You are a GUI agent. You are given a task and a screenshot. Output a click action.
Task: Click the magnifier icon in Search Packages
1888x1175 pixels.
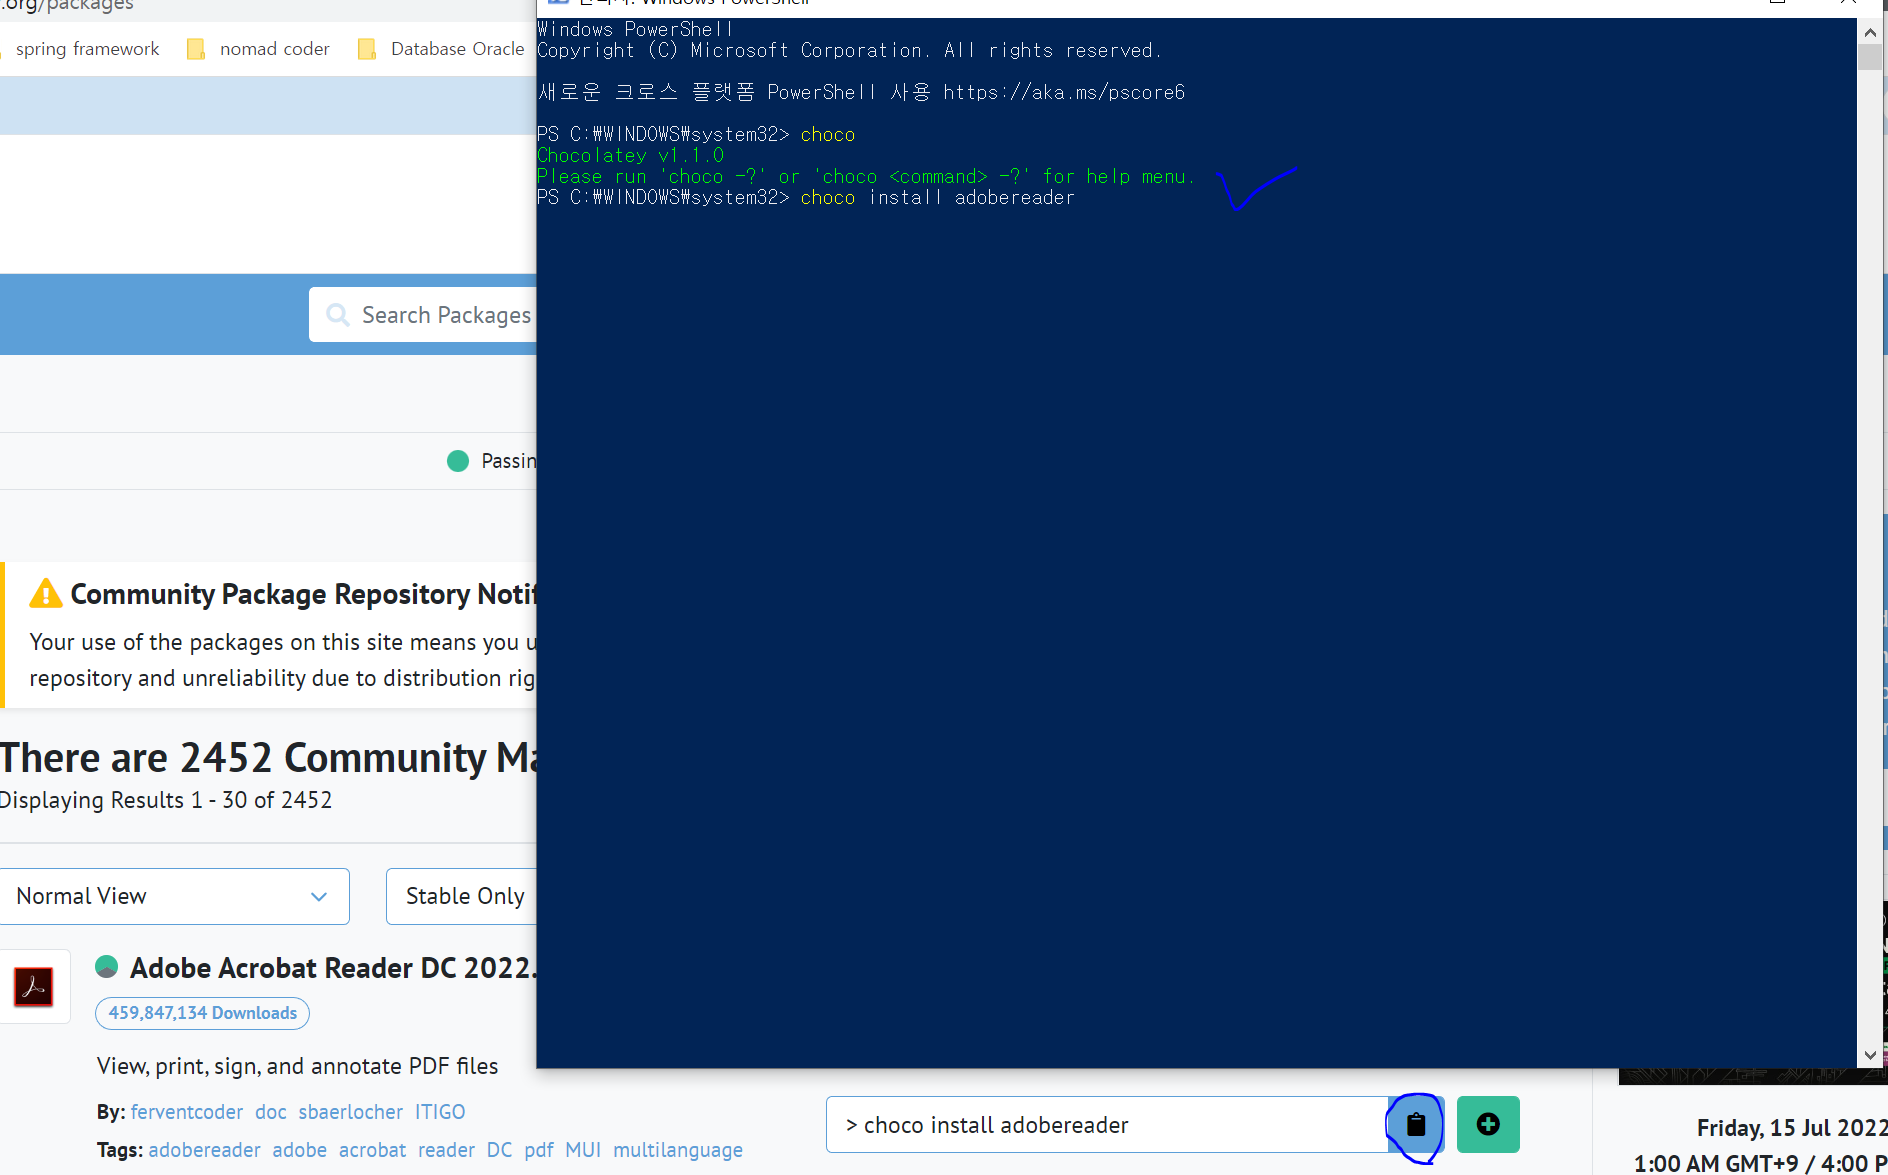click(338, 315)
